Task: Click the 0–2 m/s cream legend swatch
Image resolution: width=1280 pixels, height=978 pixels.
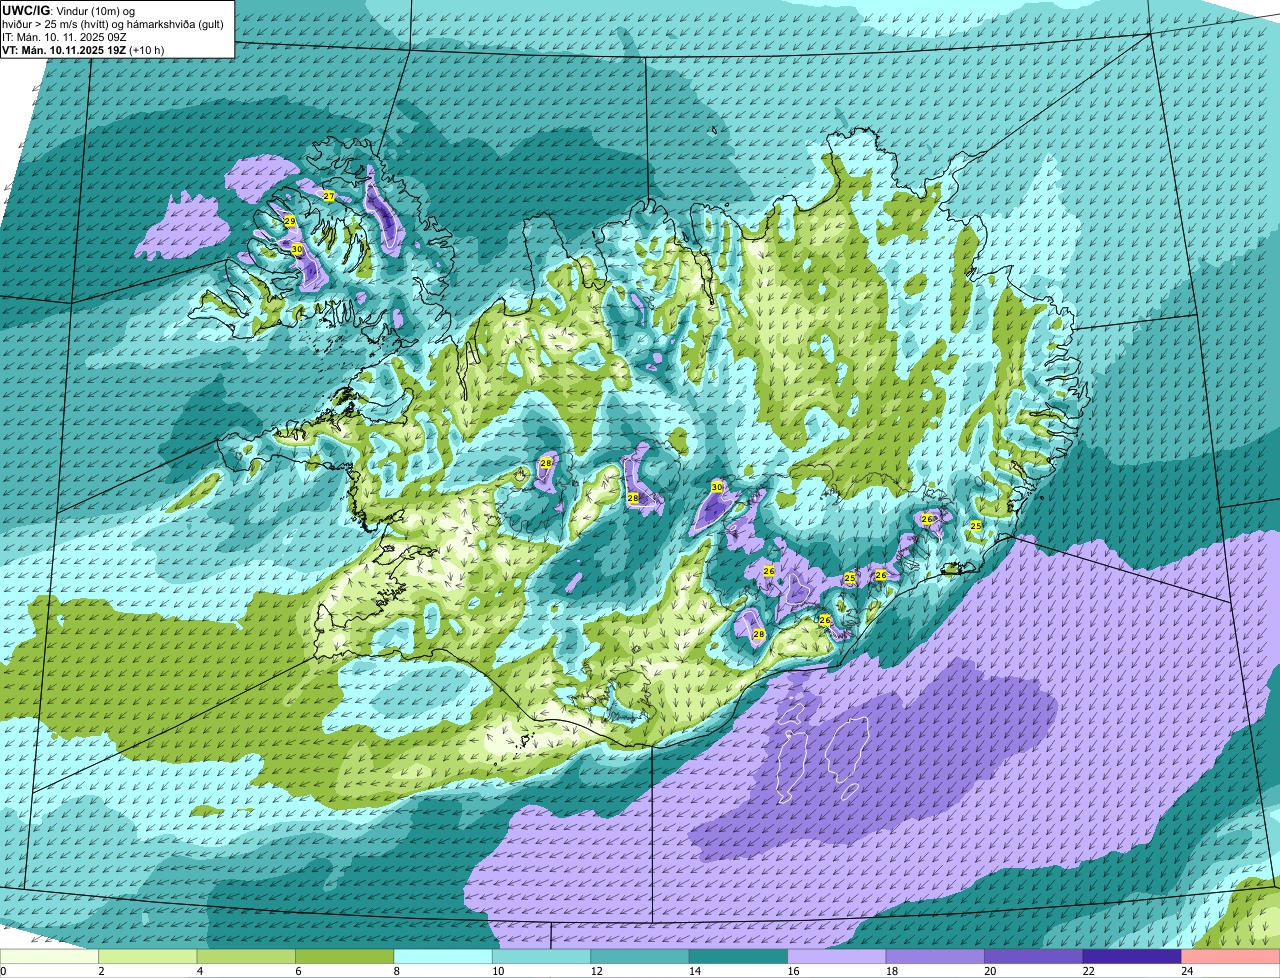Action: 49,956
